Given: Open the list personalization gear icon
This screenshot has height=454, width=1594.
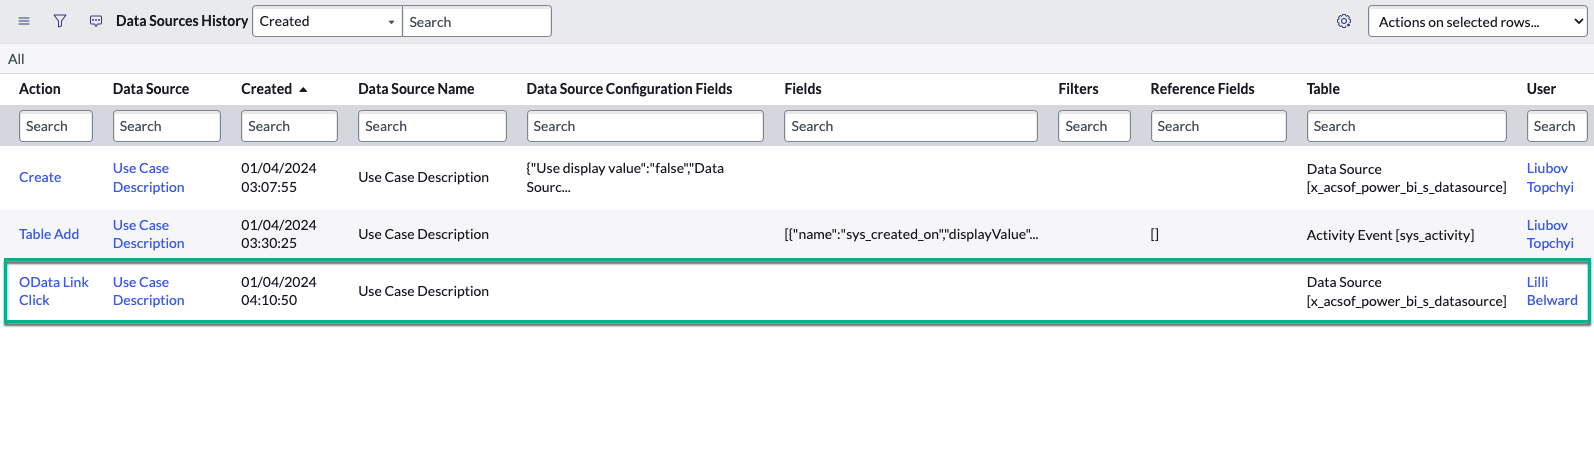Looking at the screenshot, I should (1344, 21).
